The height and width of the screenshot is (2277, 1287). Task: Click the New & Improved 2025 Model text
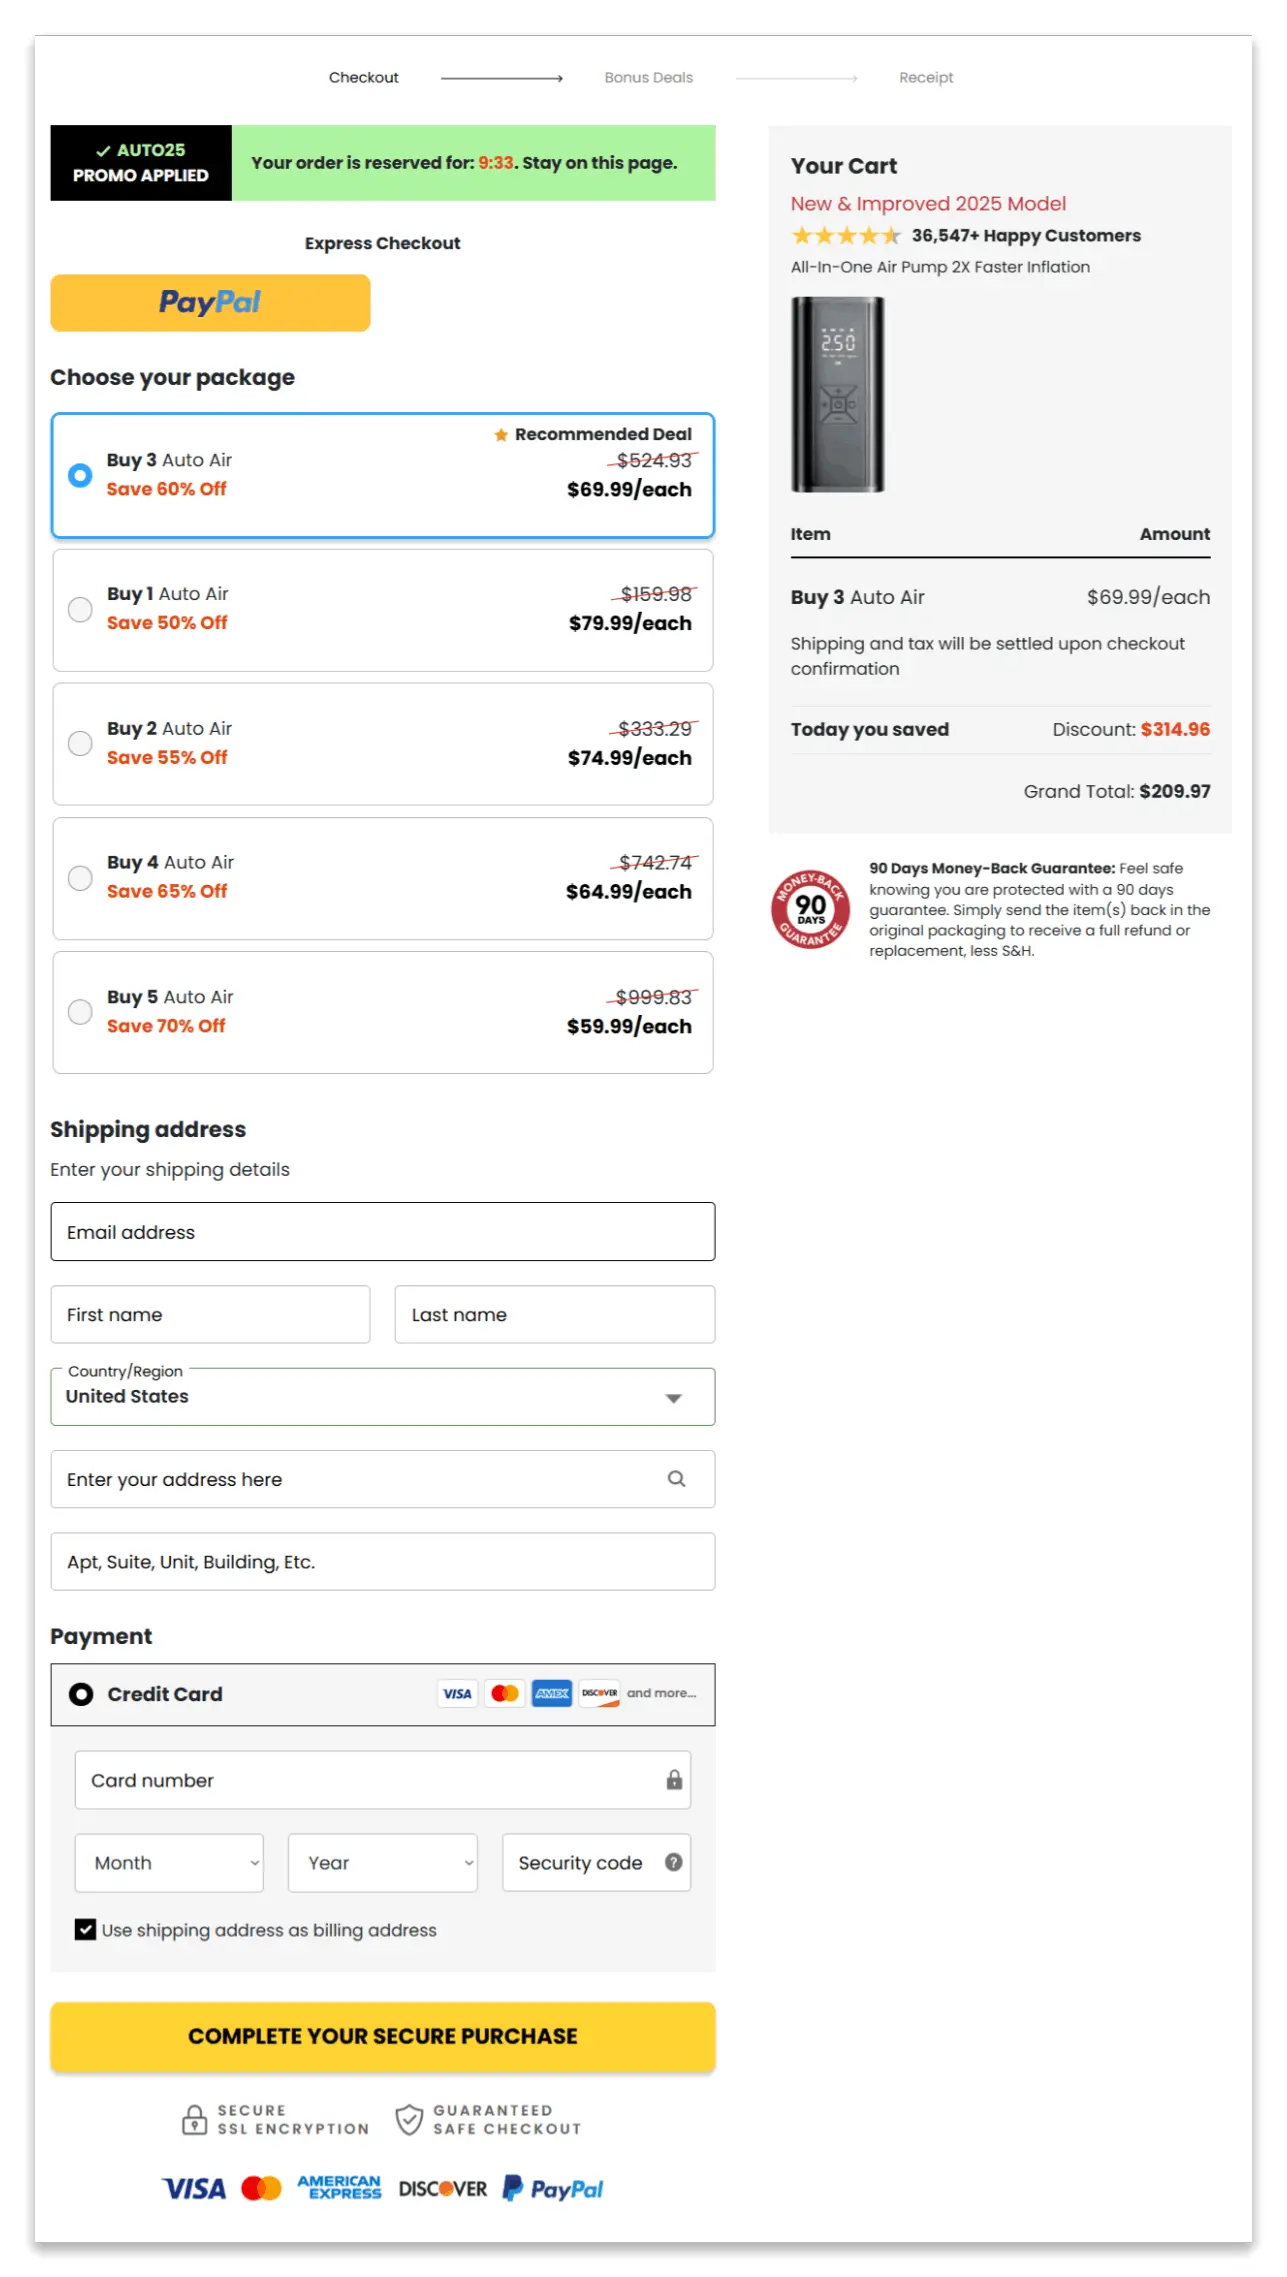[928, 203]
